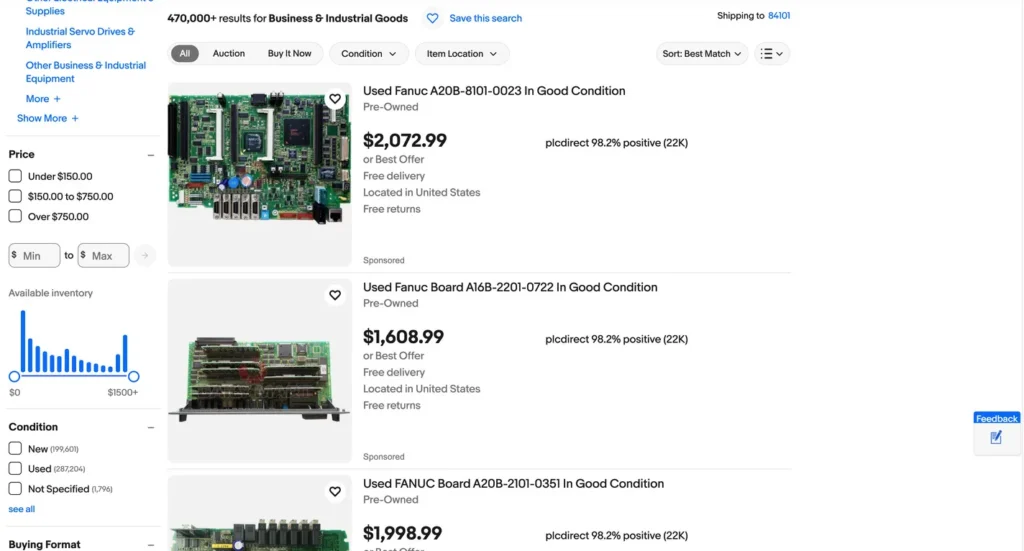
Task: Click the $1,608.99 price
Action: click(x=404, y=337)
